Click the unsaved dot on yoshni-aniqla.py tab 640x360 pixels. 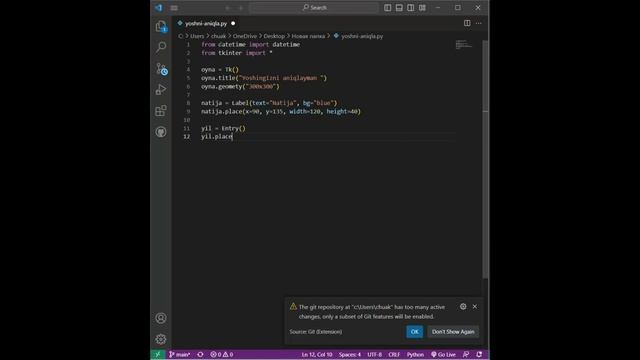[233, 24]
